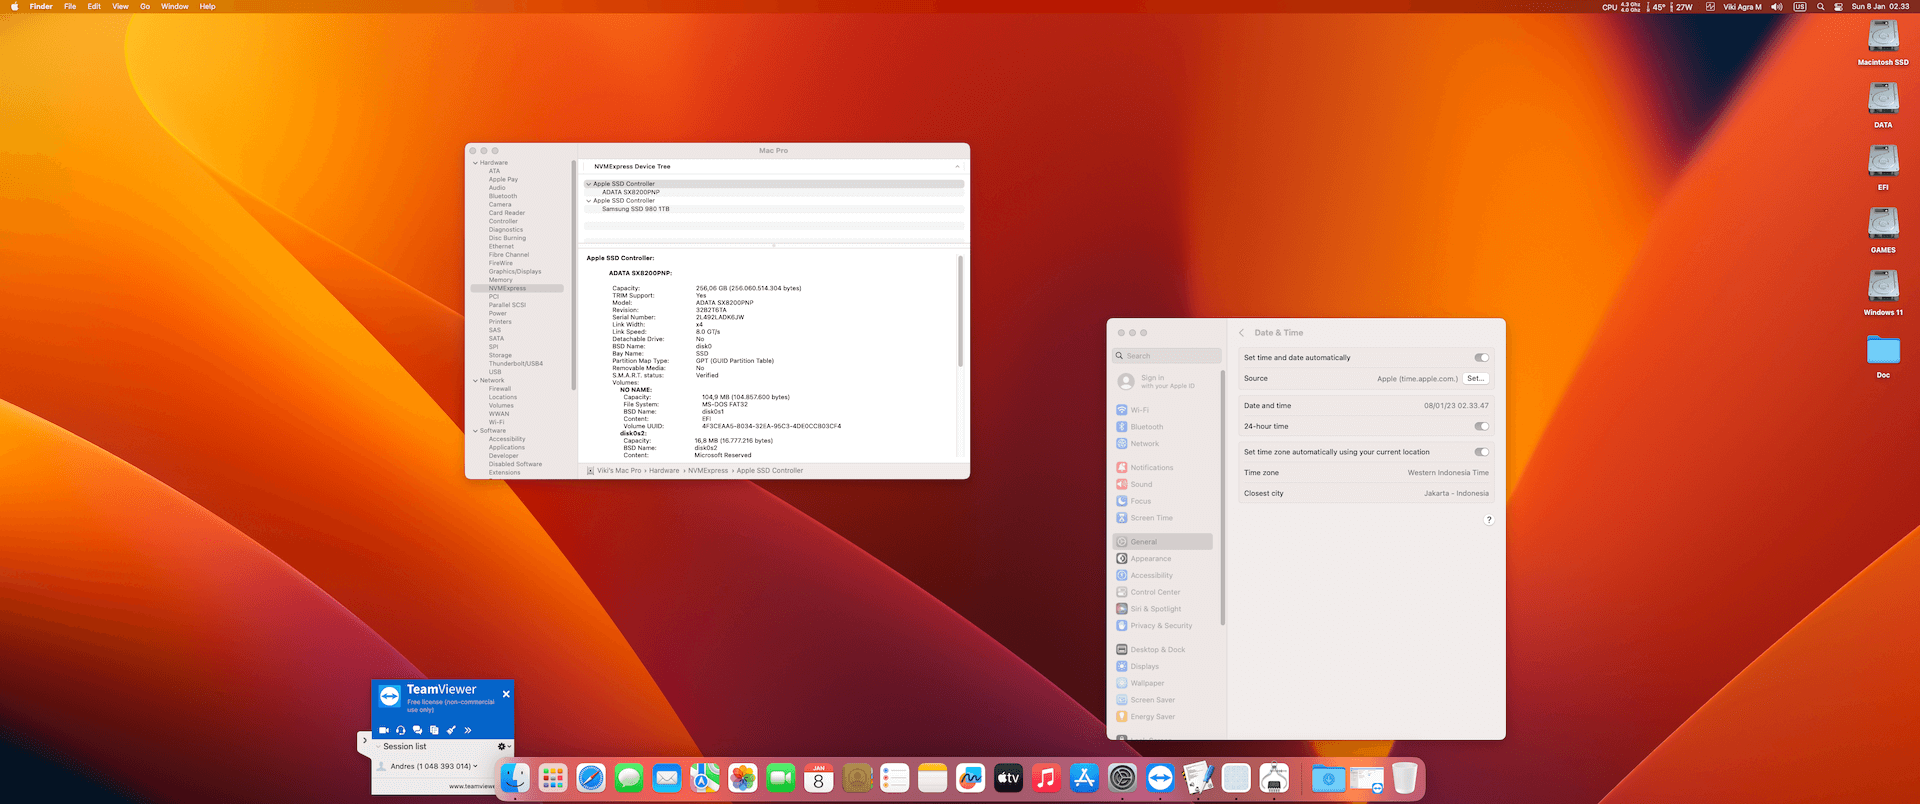
Task: Open Trash in the Dock
Action: pyautogui.click(x=1405, y=778)
